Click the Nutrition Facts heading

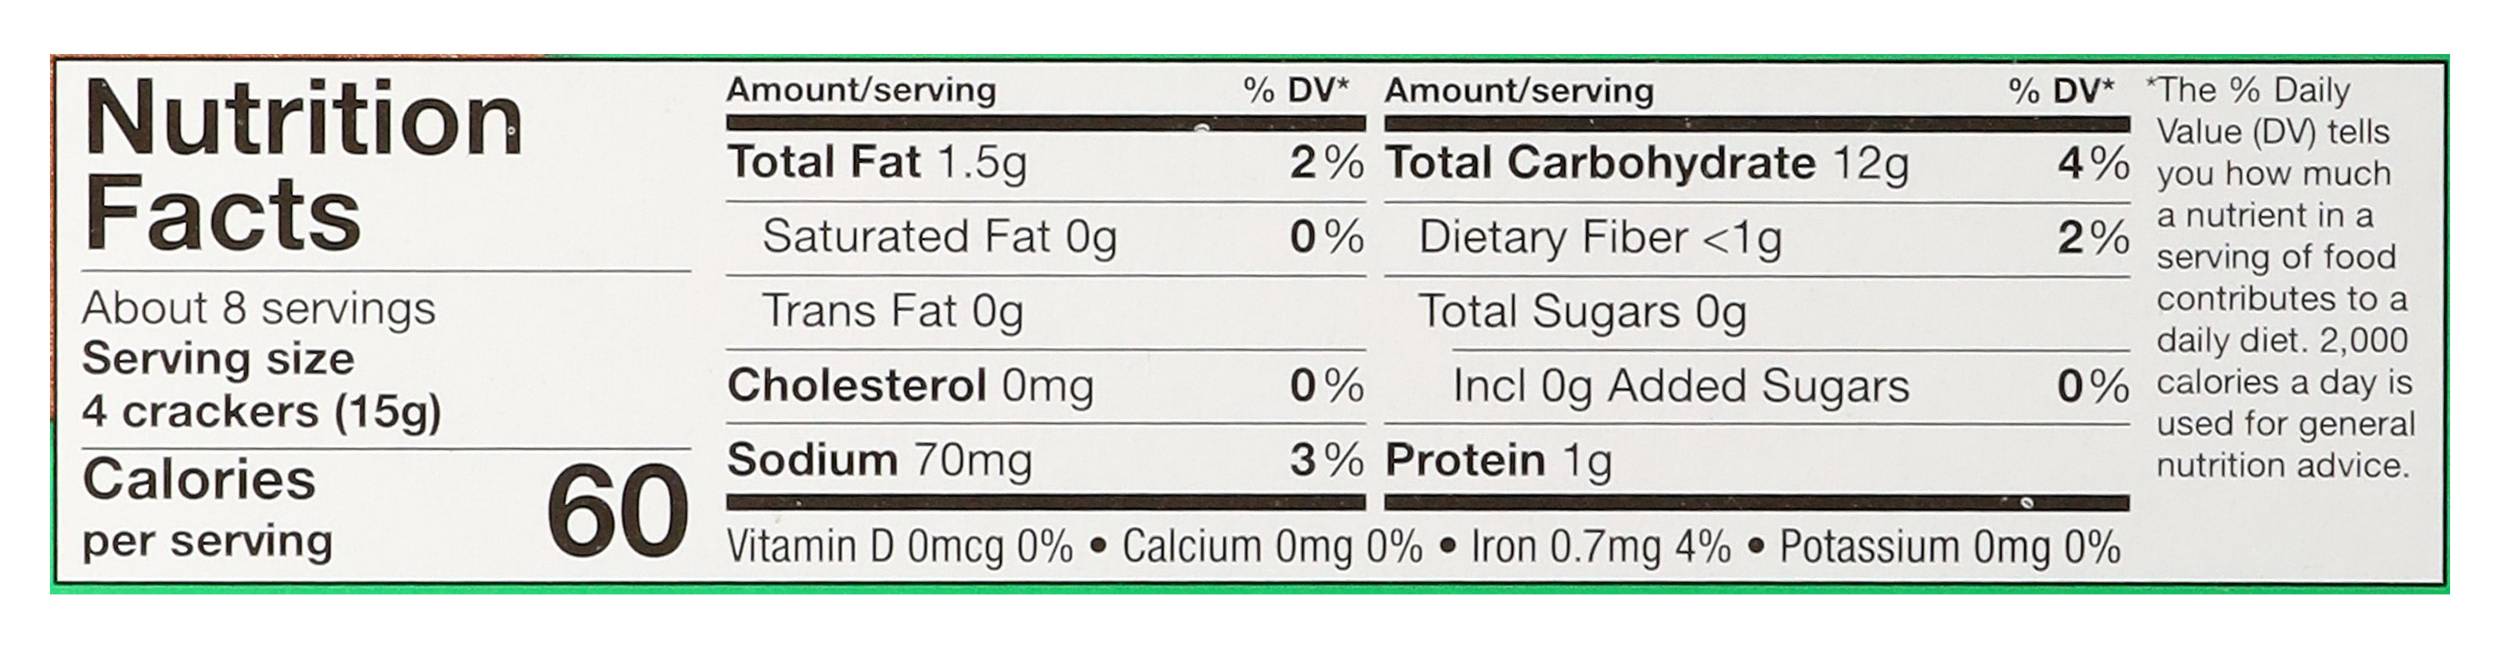[x=303, y=165]
